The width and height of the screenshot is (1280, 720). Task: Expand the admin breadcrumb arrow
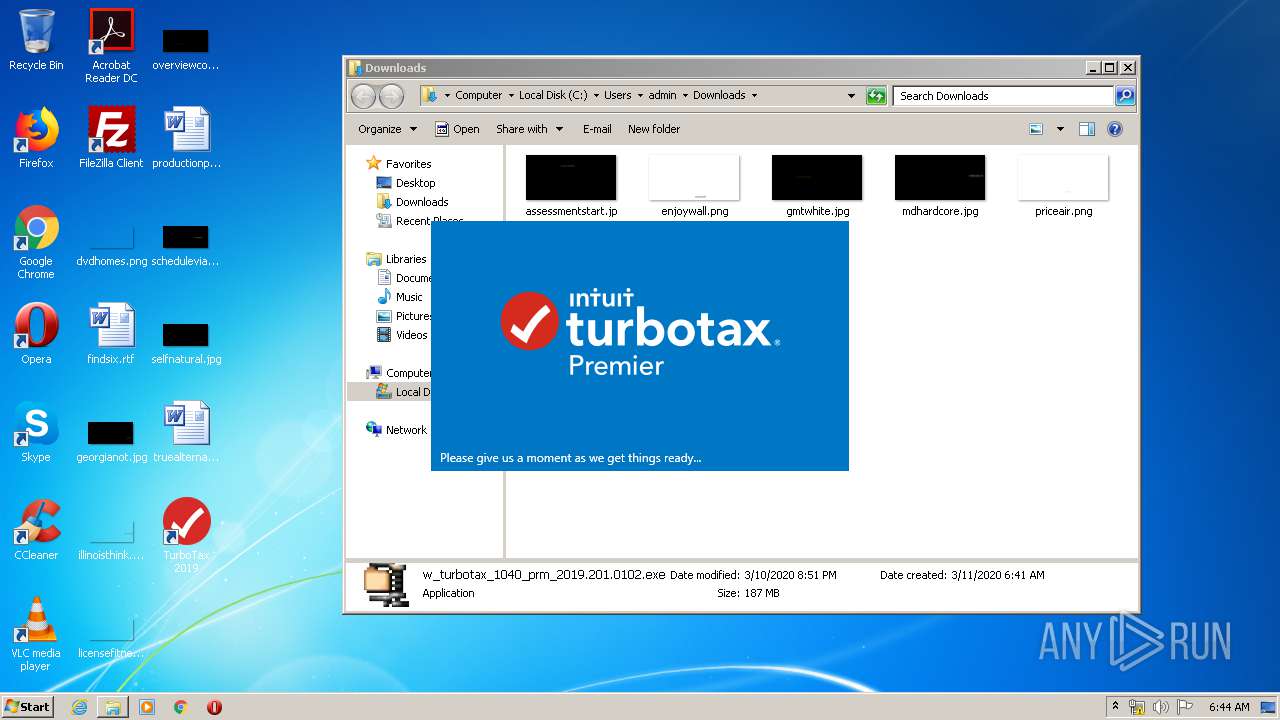coord(685,96)
